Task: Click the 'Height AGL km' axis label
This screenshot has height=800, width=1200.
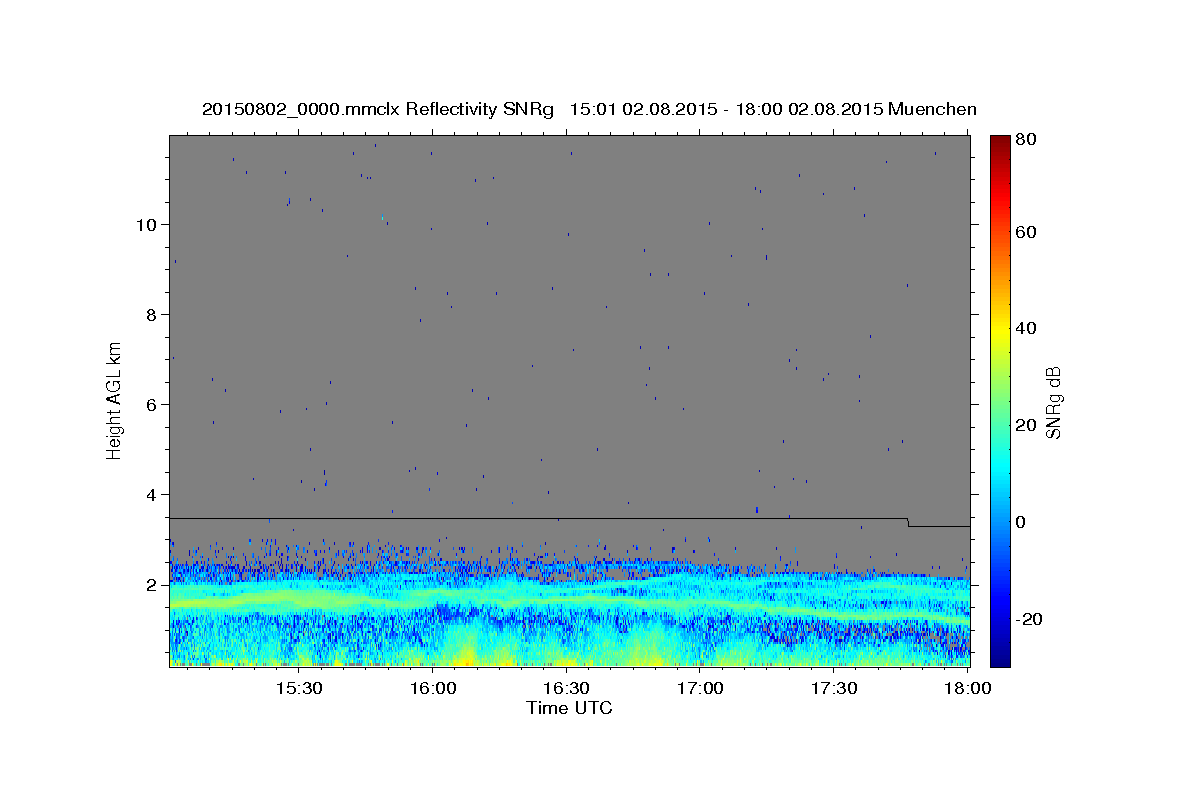Action: pyautogui.click(x=115, y=401)
